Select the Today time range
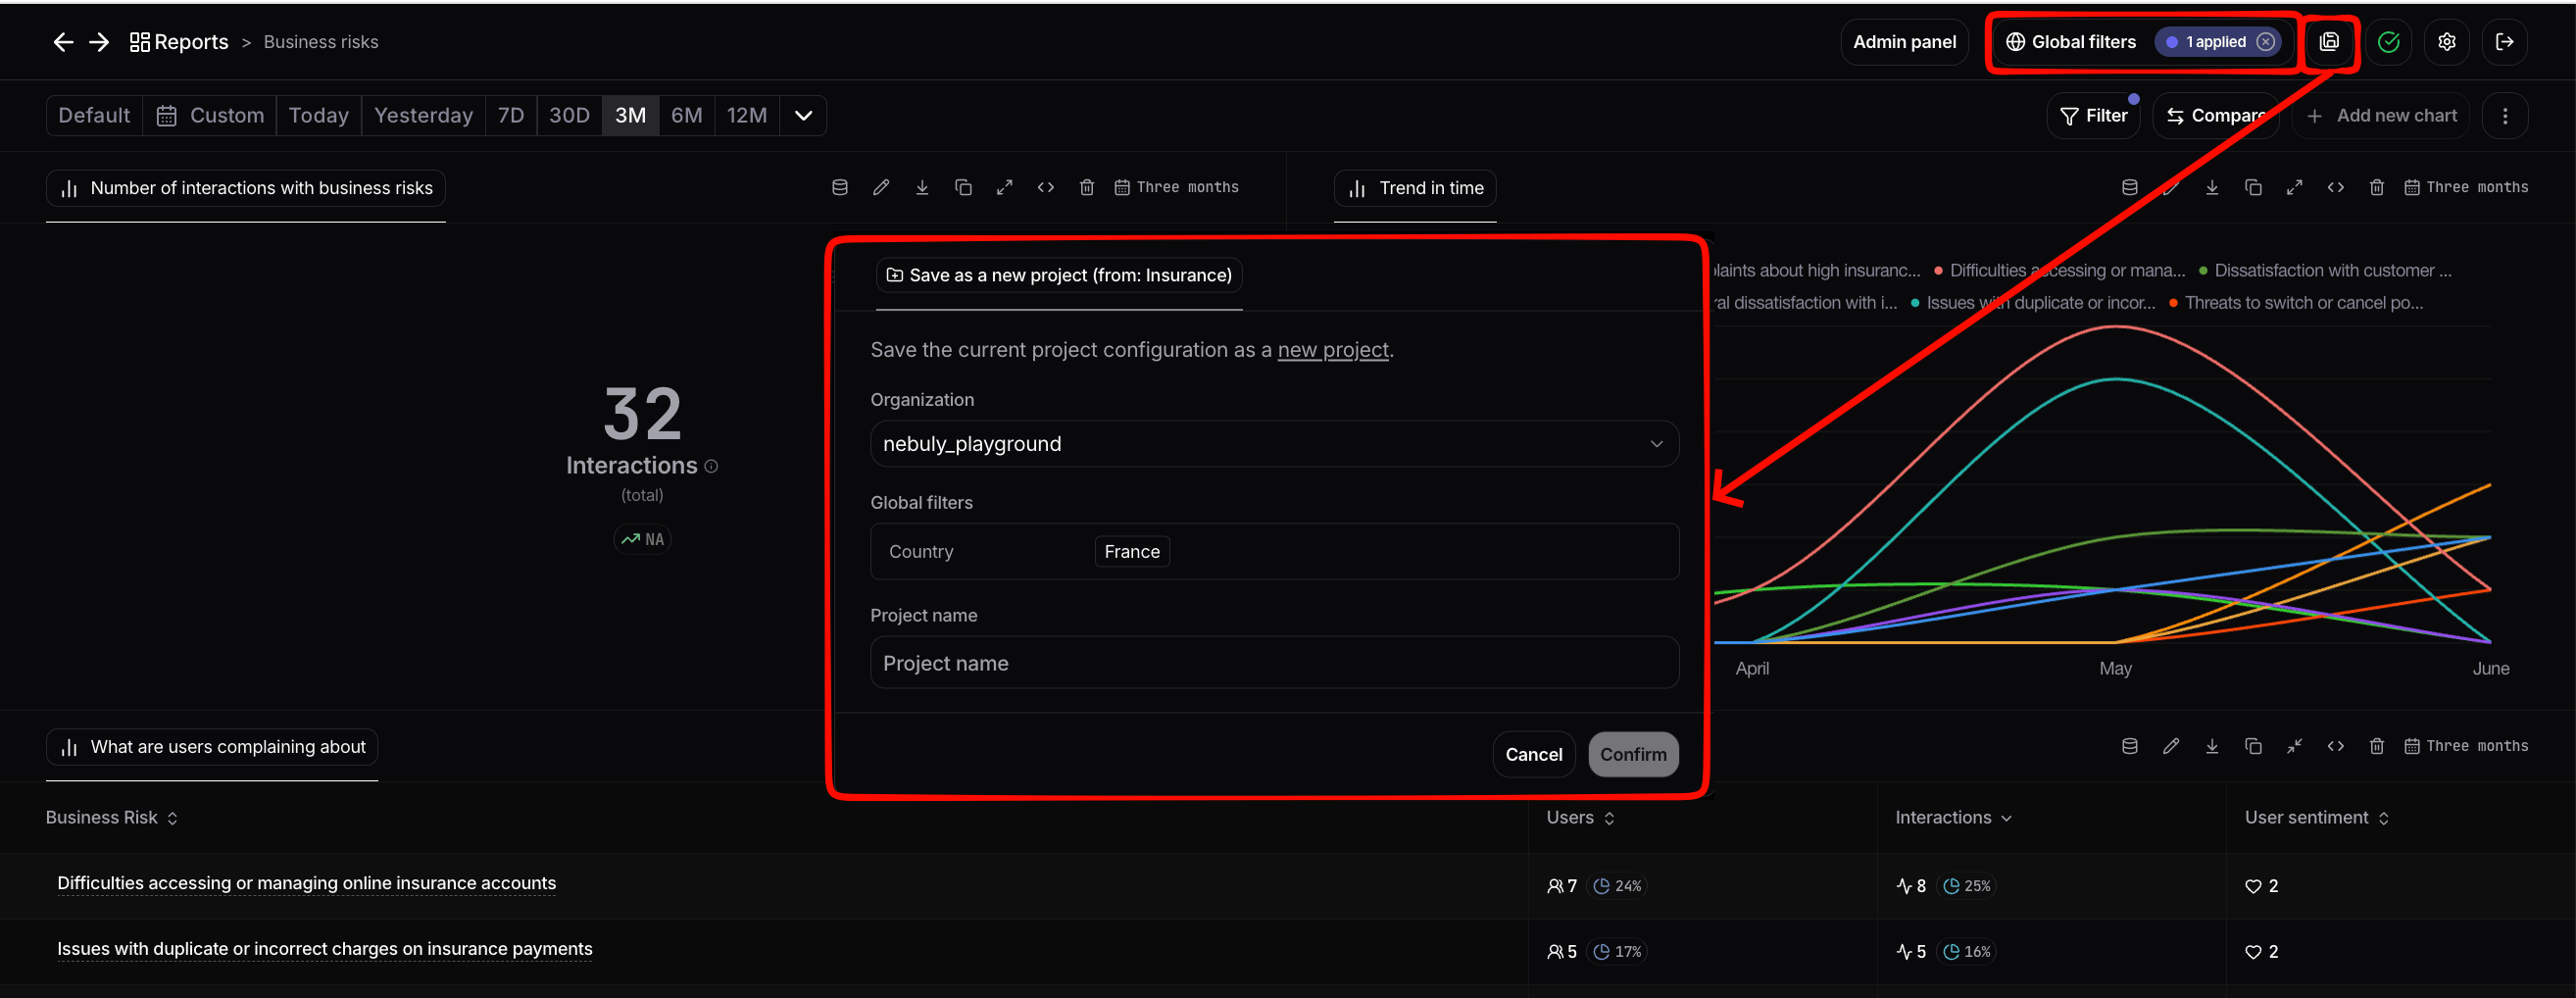2576x998 pixels. [318, 116]
